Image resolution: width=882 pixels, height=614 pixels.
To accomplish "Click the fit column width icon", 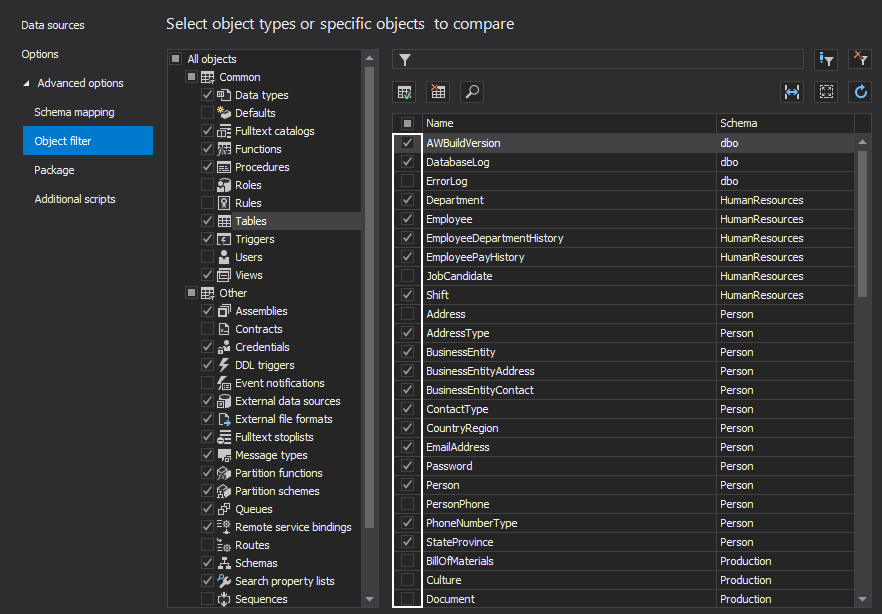I will 792,92.
